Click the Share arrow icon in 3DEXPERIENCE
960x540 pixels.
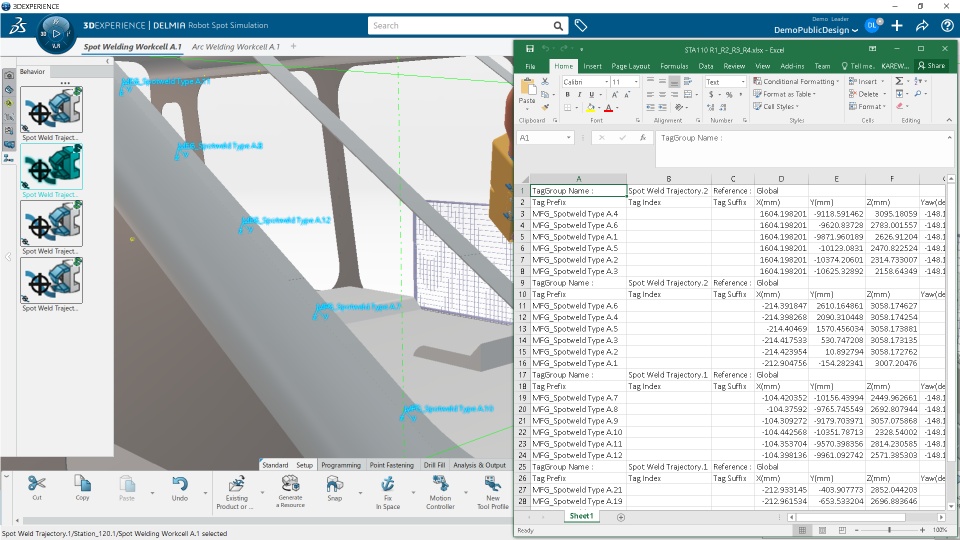922,26
